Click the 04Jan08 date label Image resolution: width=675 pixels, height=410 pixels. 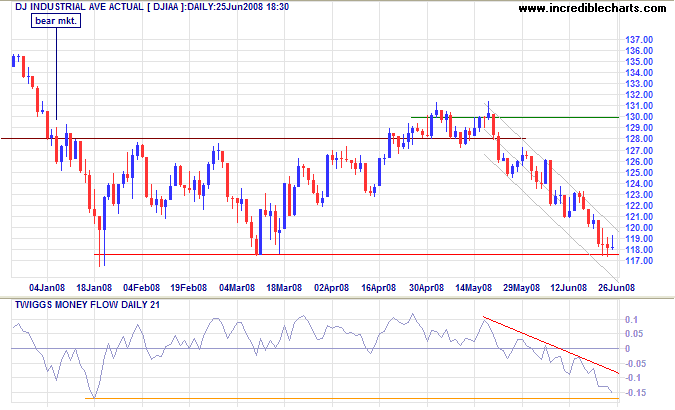click(47, 288)
